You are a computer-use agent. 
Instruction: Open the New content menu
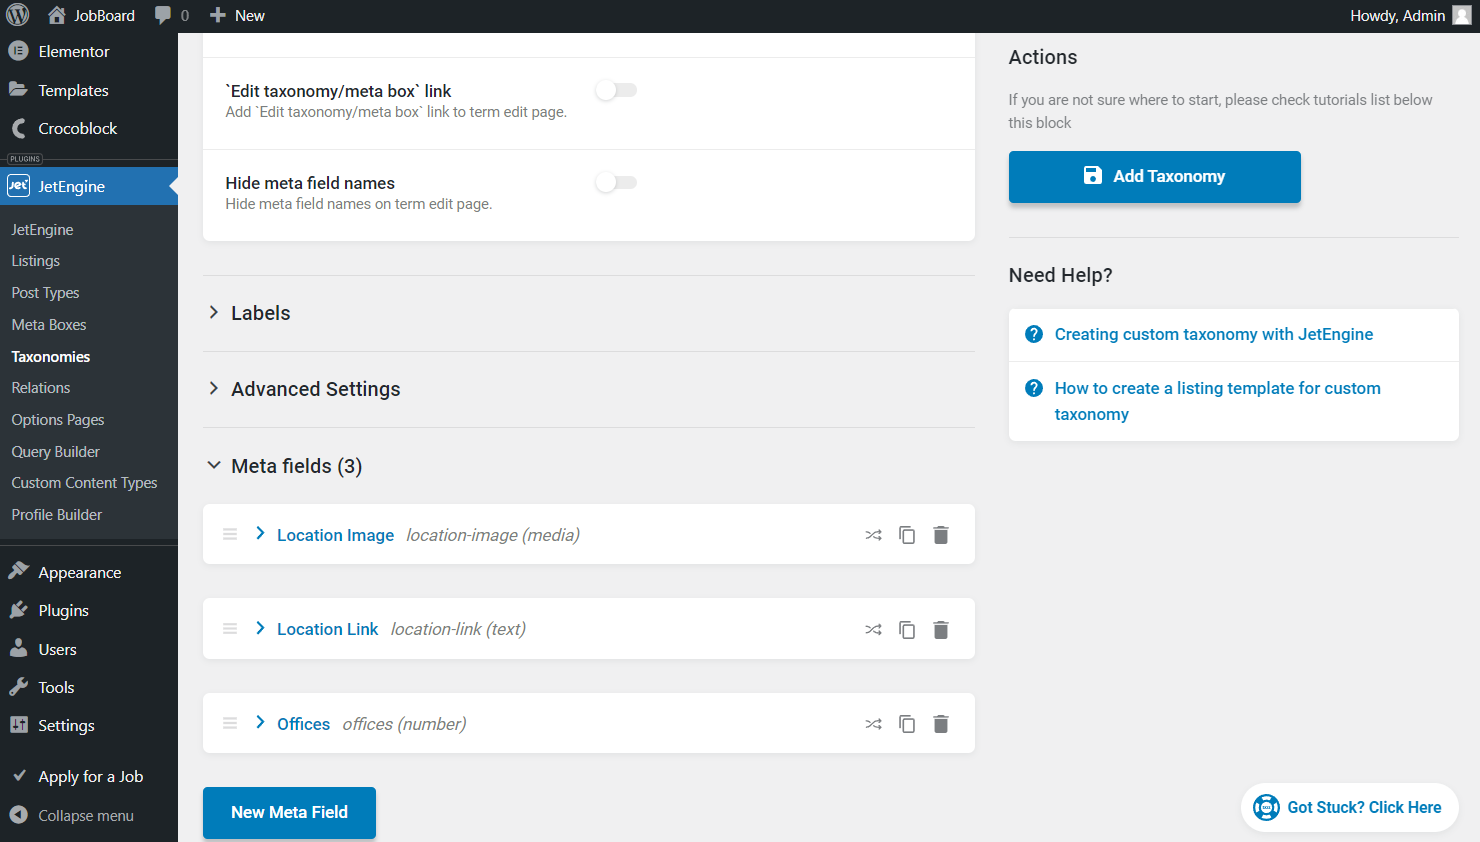click(x=237, y=16)
